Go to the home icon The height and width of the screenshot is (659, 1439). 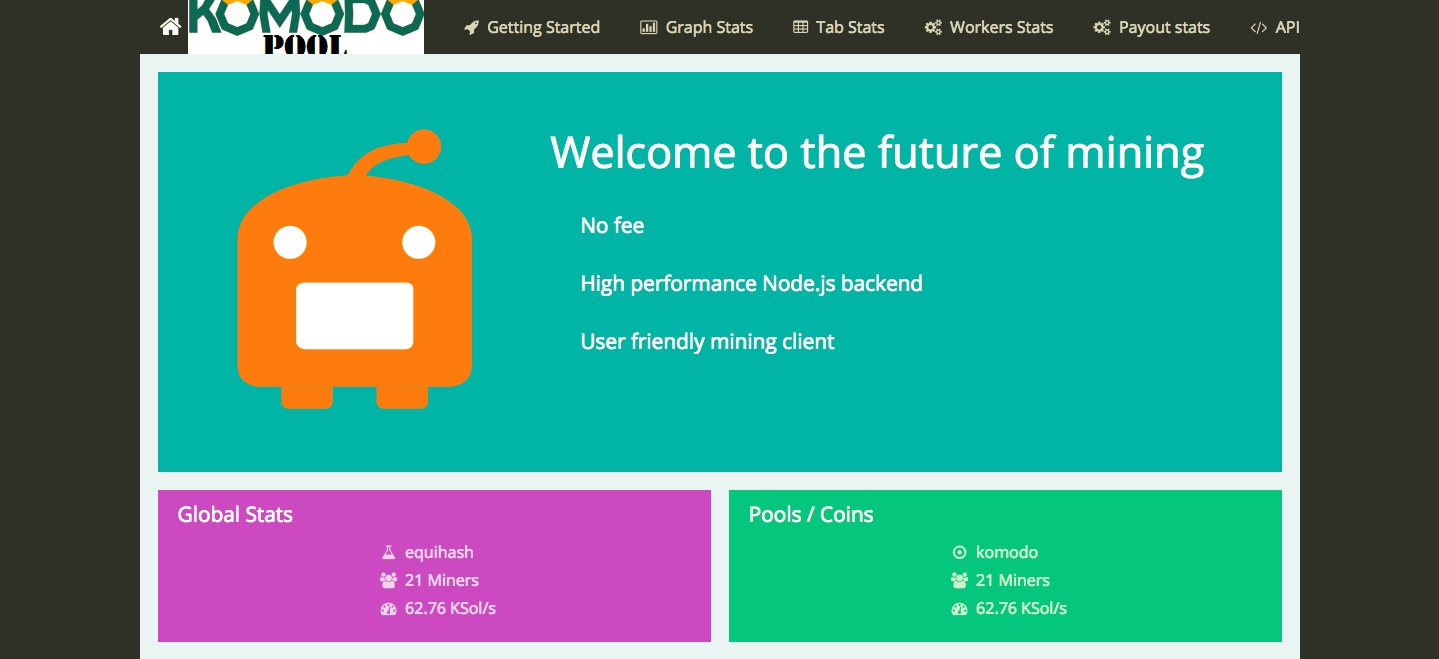[x=170, y=27]
